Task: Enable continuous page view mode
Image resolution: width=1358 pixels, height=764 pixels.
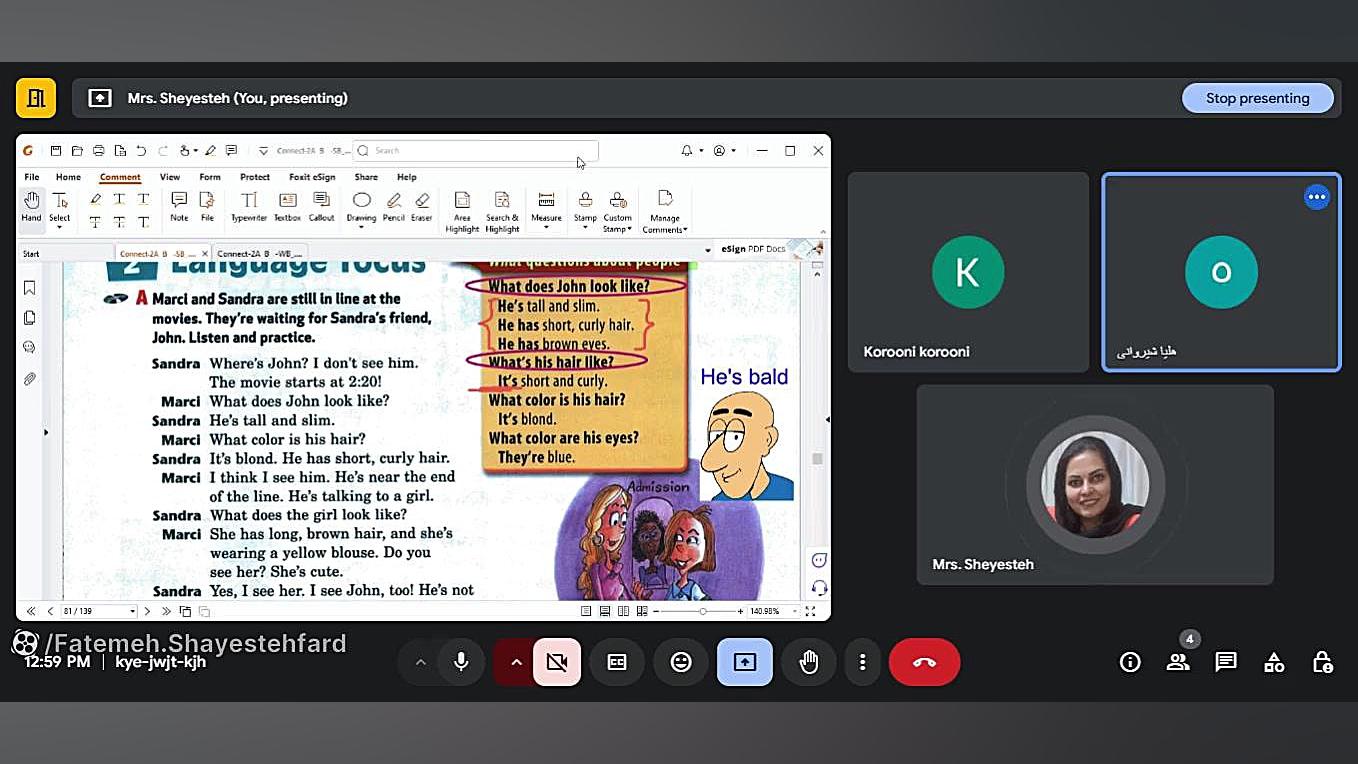Action: point(605,611)
